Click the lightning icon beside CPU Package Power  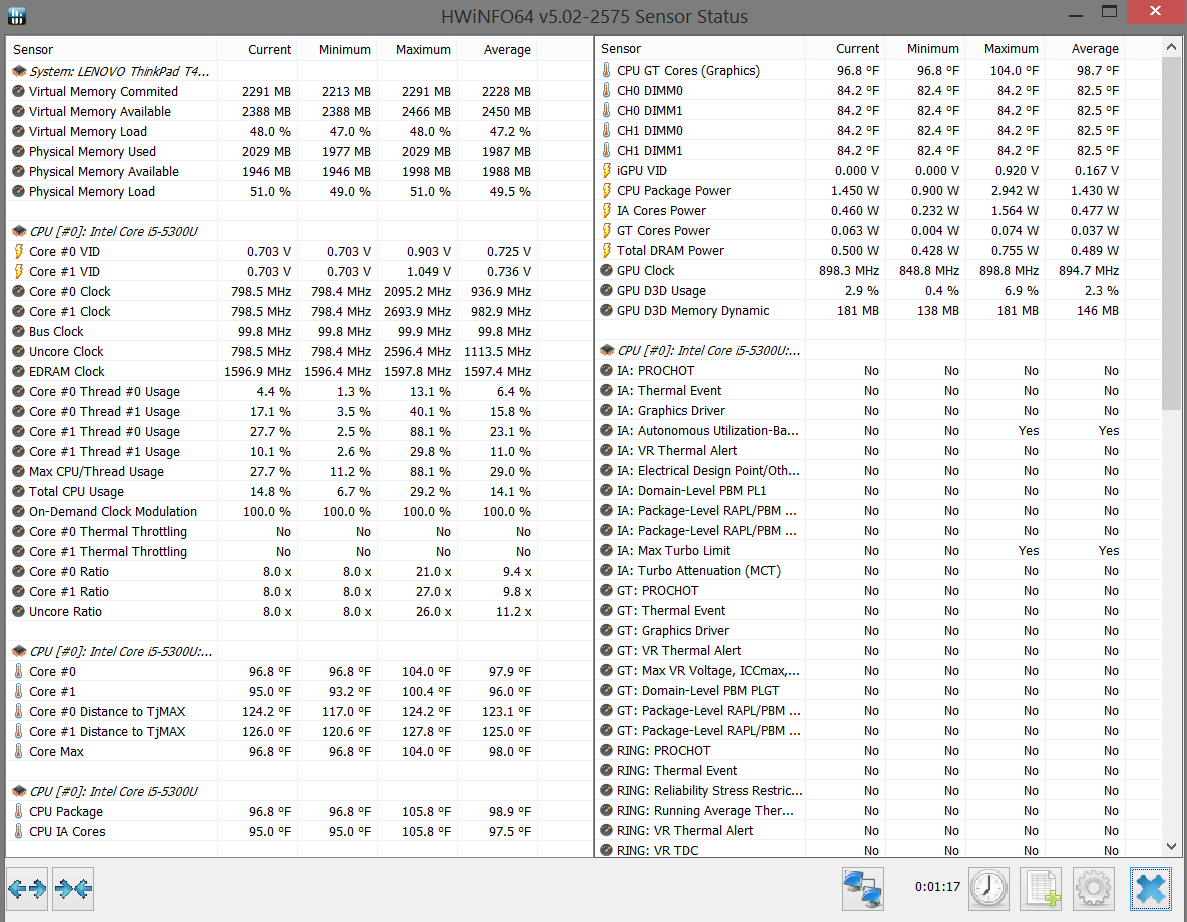pyautogui.click(x=606, y=190)
